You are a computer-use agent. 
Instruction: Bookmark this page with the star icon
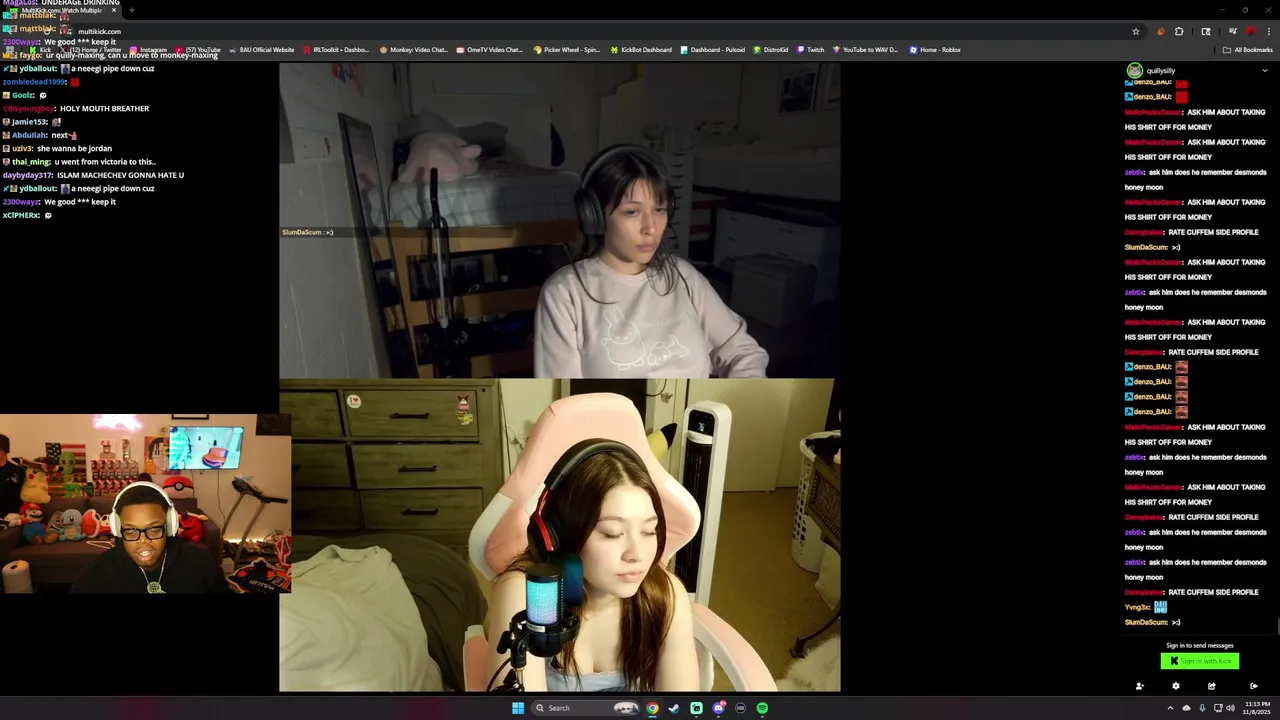pyautogui.click(x=1136, y=31)
